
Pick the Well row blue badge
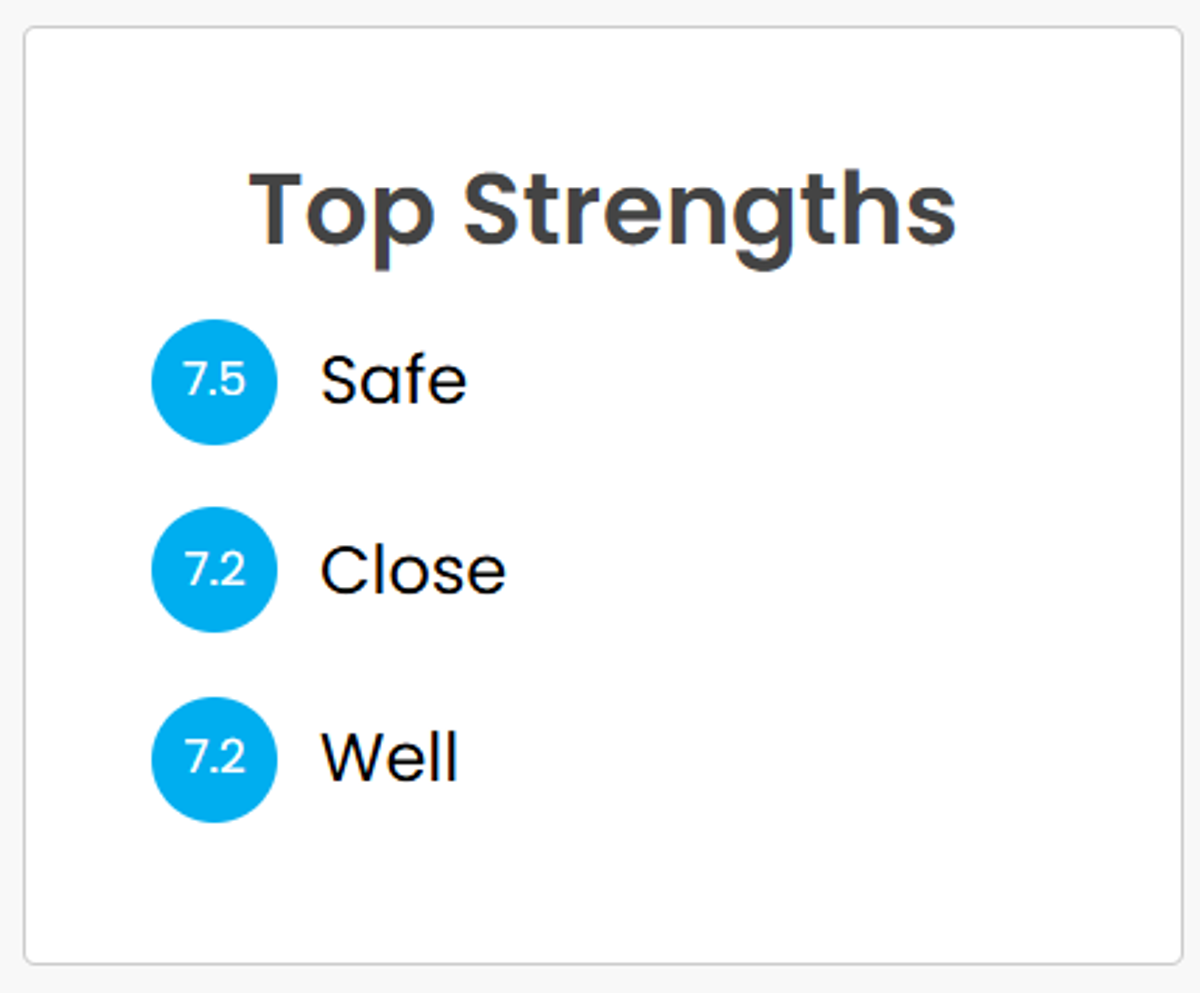(214, 759)
